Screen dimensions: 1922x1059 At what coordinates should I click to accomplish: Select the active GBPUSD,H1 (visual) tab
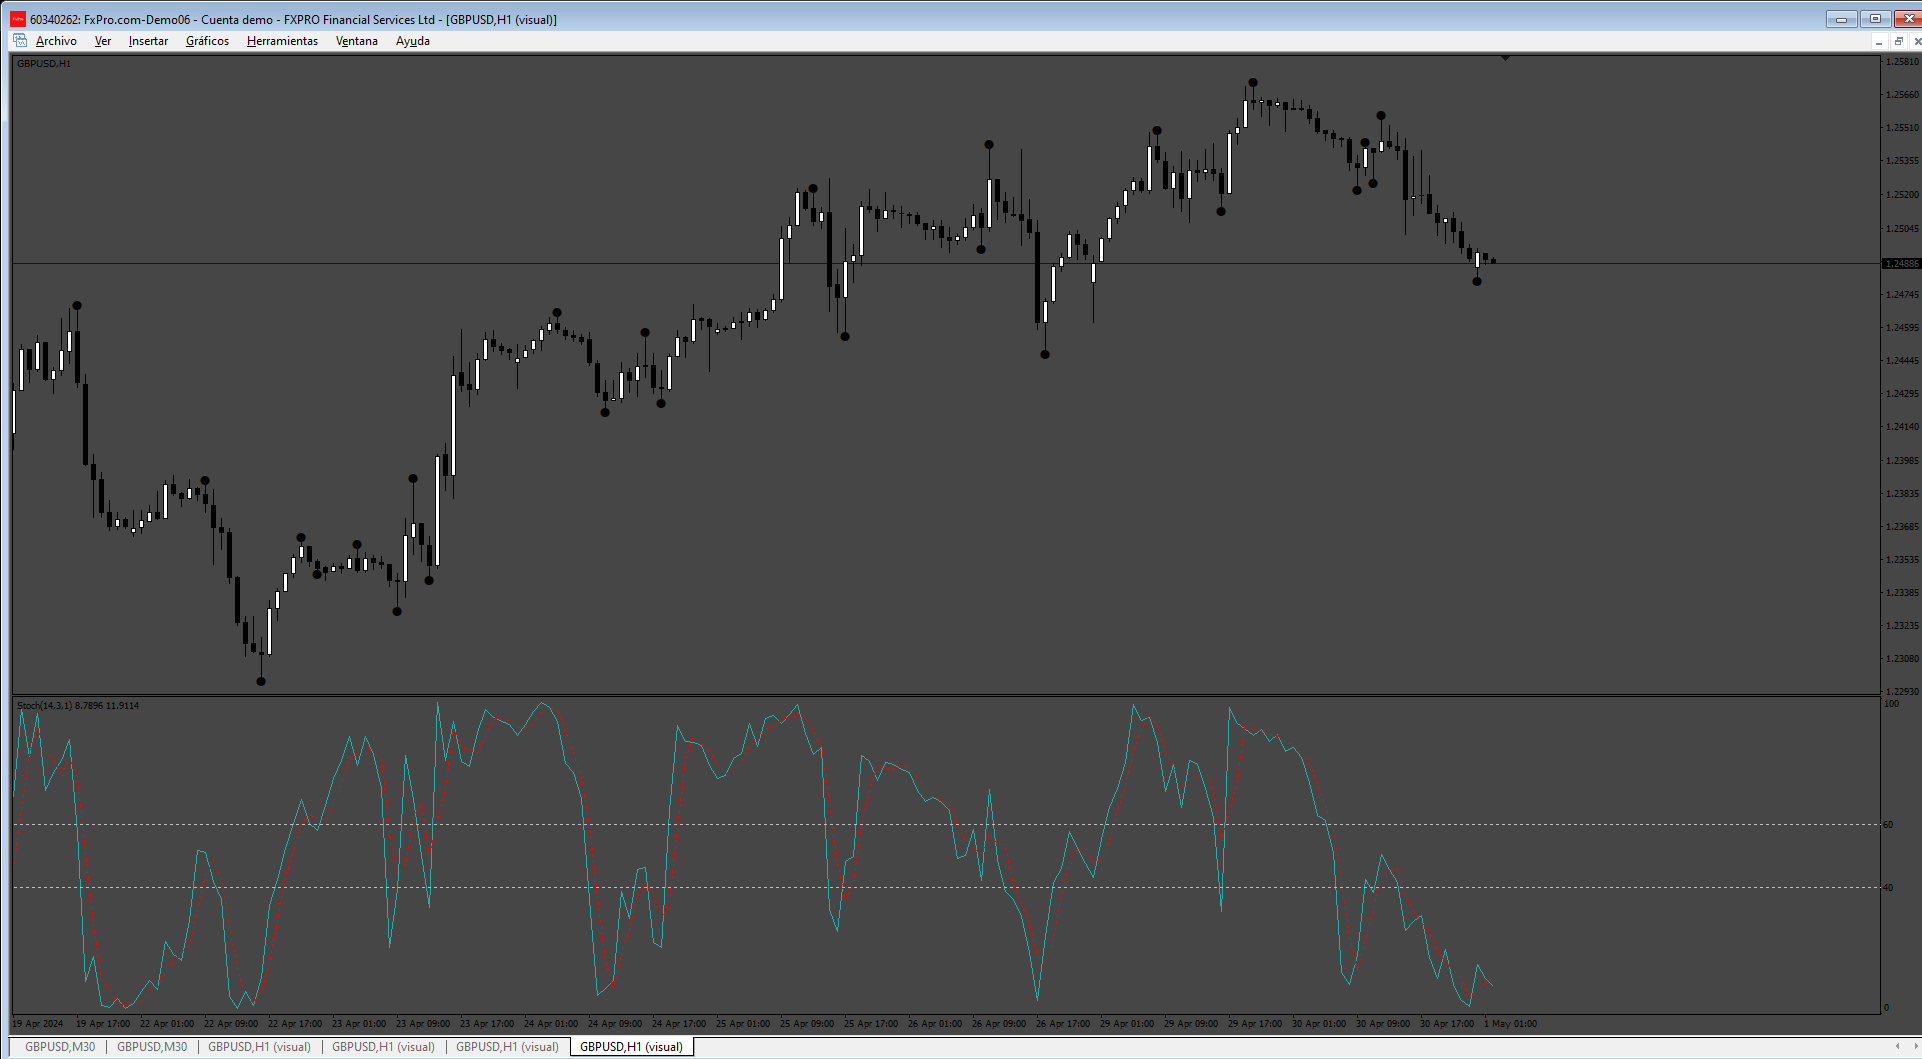coord(631,1047)
